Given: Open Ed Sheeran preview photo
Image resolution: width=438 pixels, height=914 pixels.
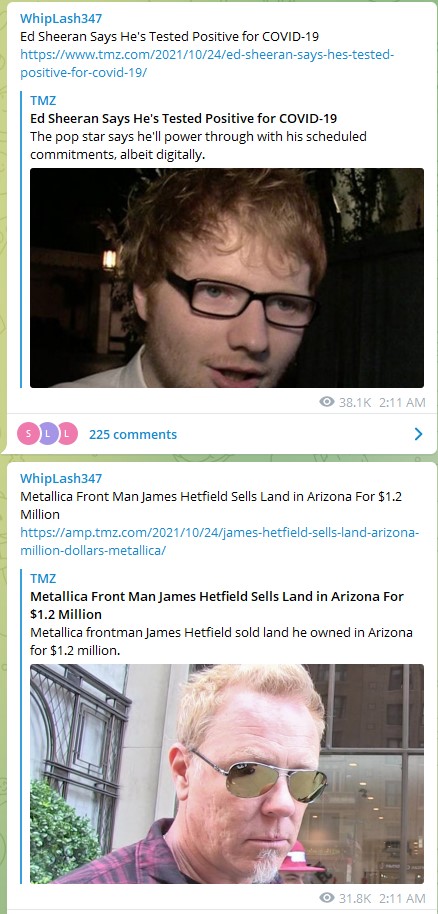Looking at the screenshot, I should pyautogui.click(x=227, y=278).
